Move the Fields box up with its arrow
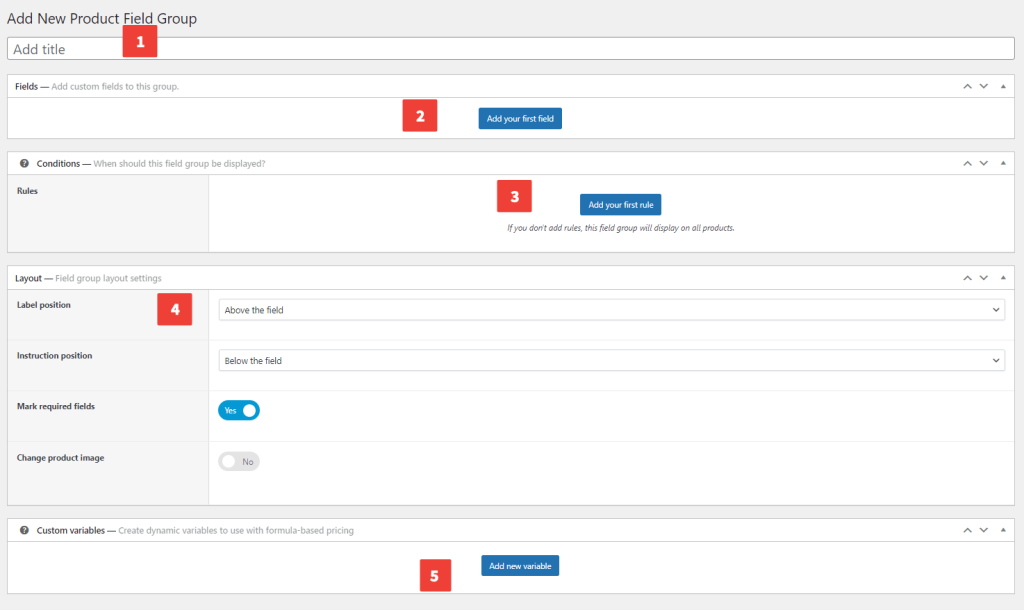This screenshot has width=1024, height=610. point(967,86)
